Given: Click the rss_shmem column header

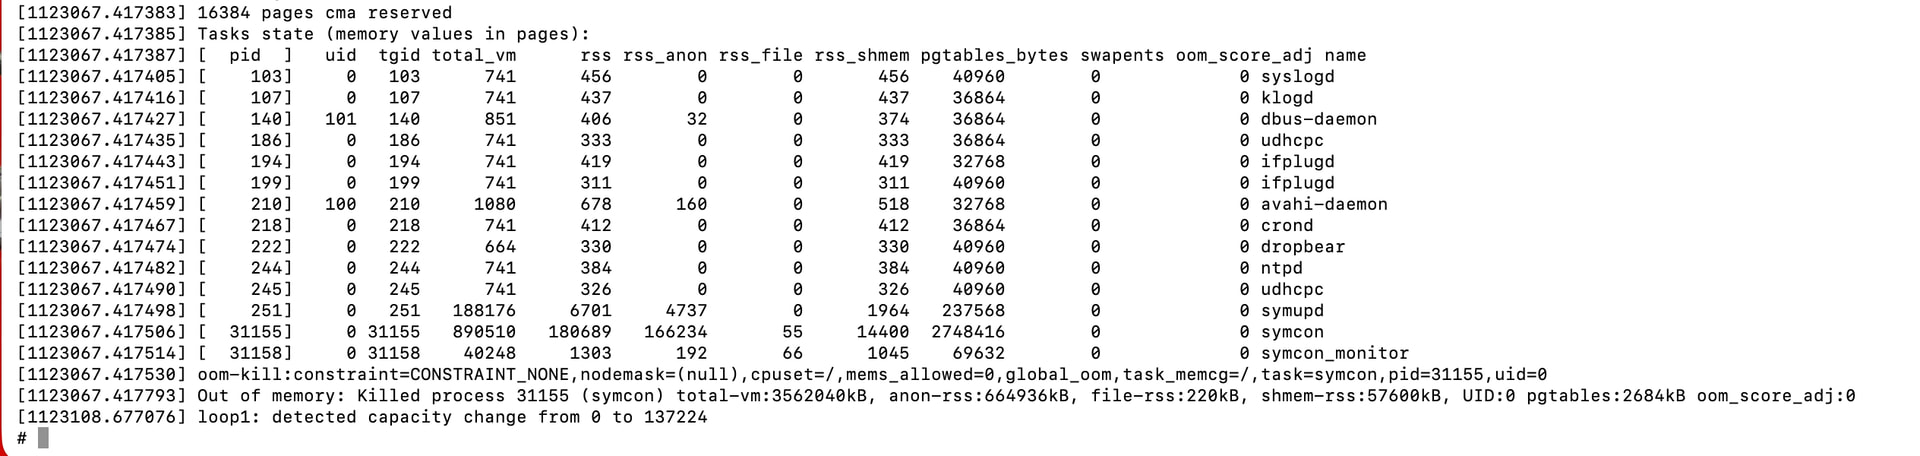Looking at the screenshot, I should click(x=862, y=56).
